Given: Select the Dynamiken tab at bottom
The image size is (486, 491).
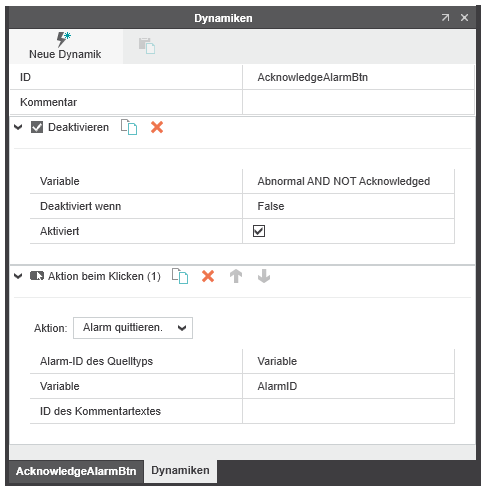Looking at the screenshot, I should 180,471.
